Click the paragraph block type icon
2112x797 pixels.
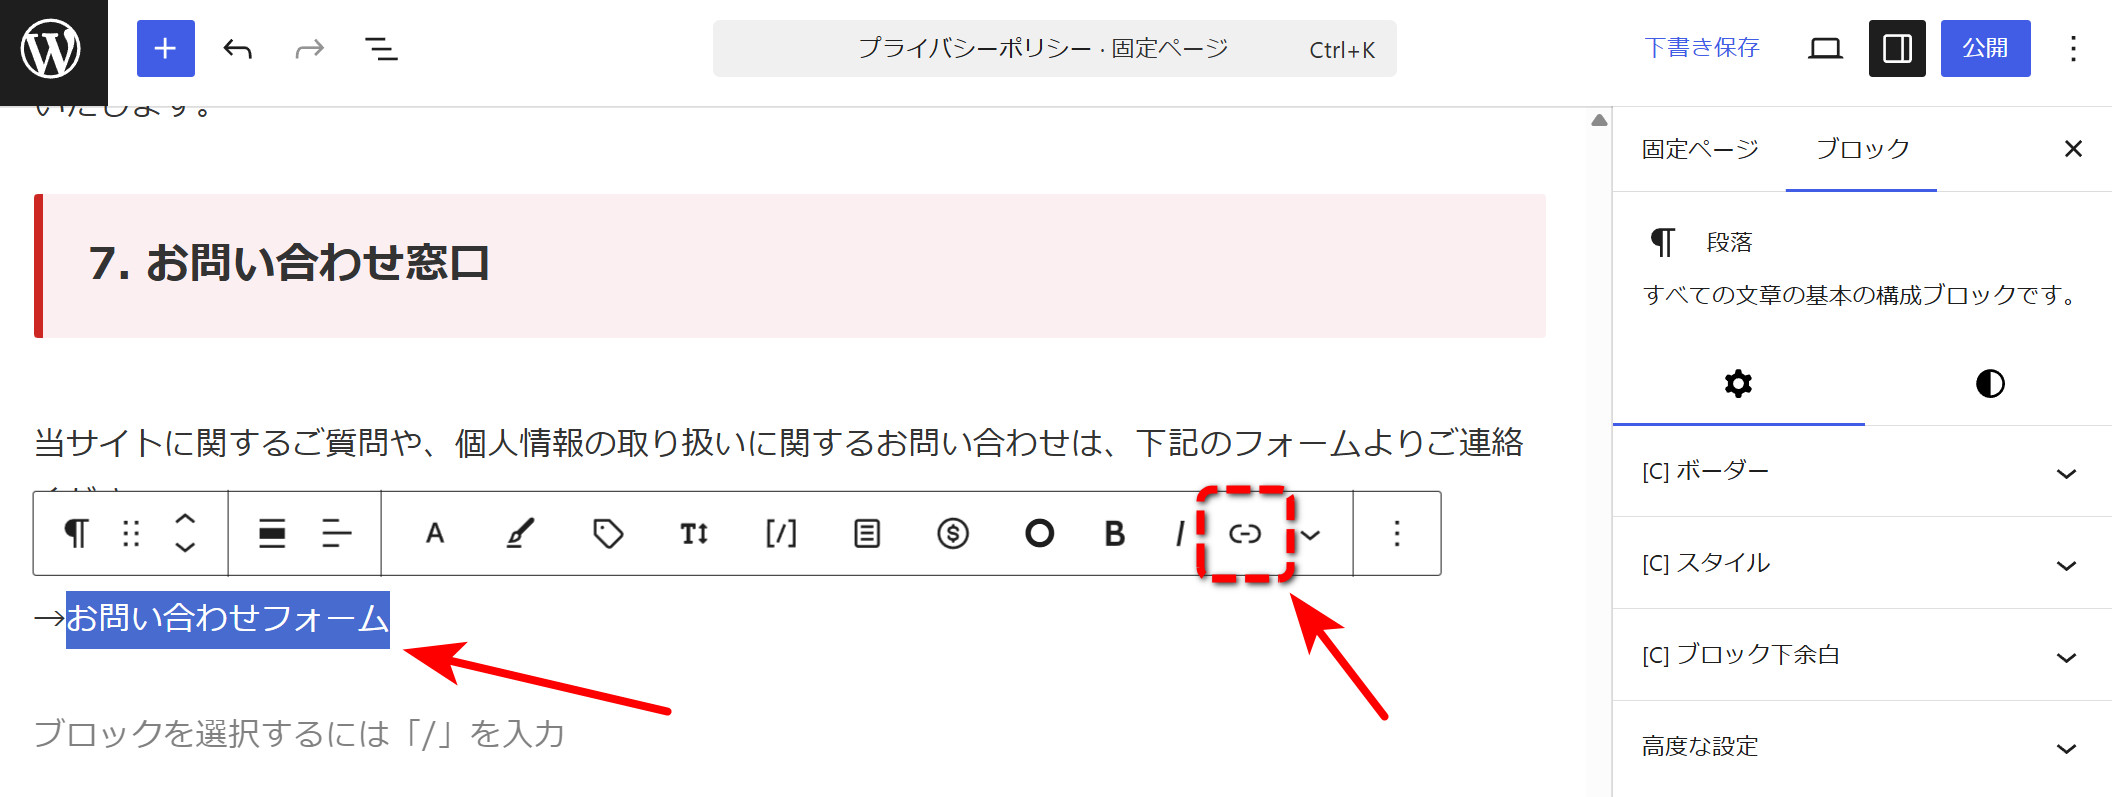click(x=76, y=534)
